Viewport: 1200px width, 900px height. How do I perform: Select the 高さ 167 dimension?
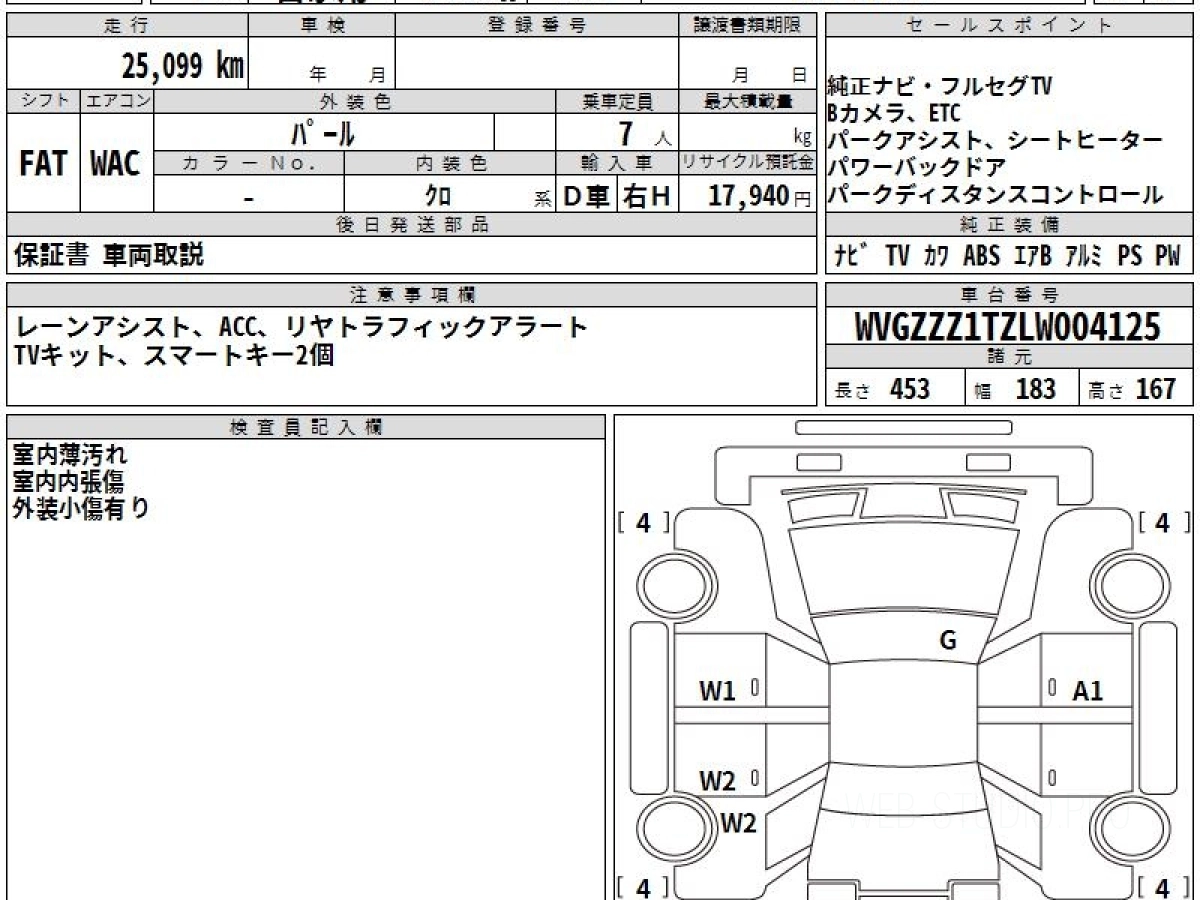[x=1132, y=389]
